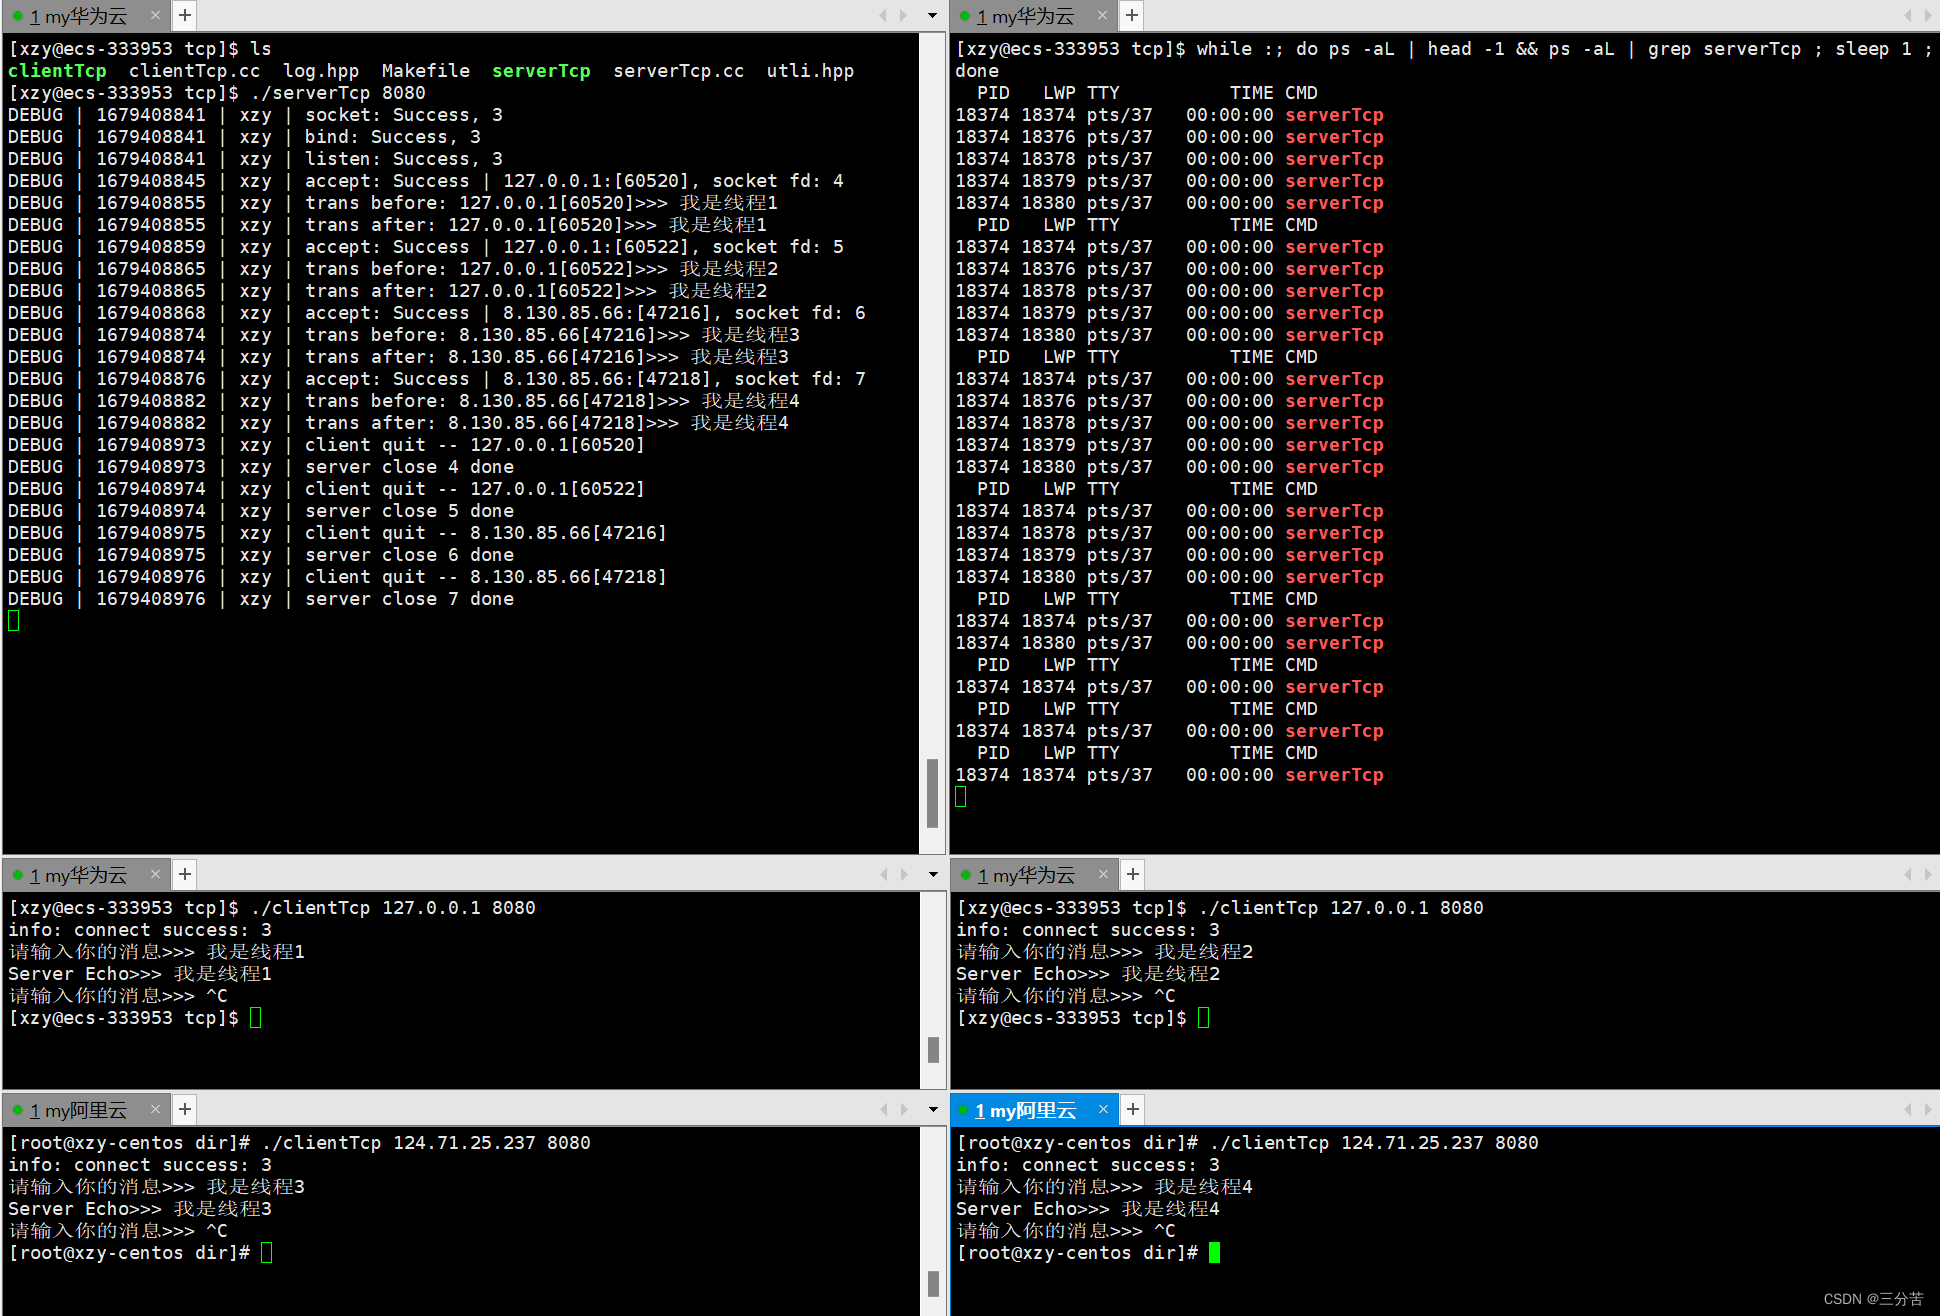Click the left tab-scroll arrow in the serverTcp log pane
Image resolution: width=1940 pixels, height=1316 pixels.
(883, 15)
